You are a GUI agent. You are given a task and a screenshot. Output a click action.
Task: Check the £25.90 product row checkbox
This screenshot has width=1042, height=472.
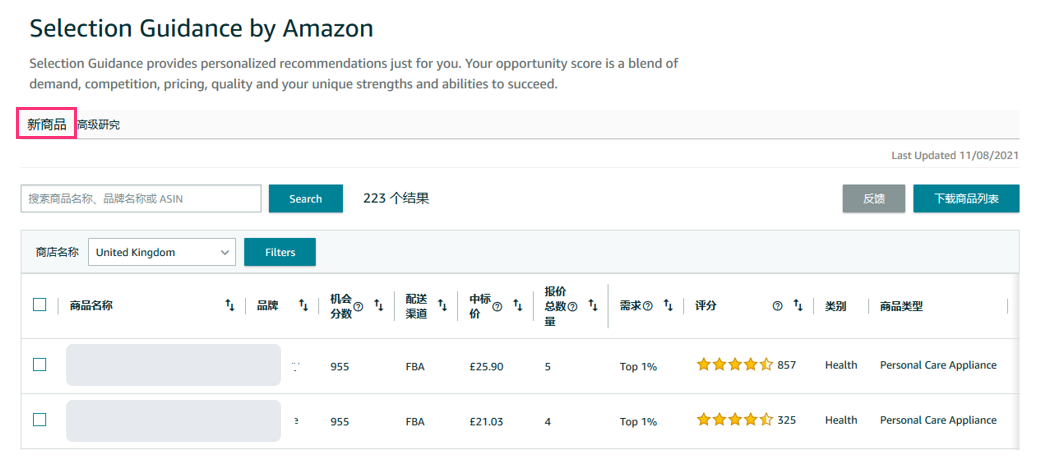coord(40,364)
